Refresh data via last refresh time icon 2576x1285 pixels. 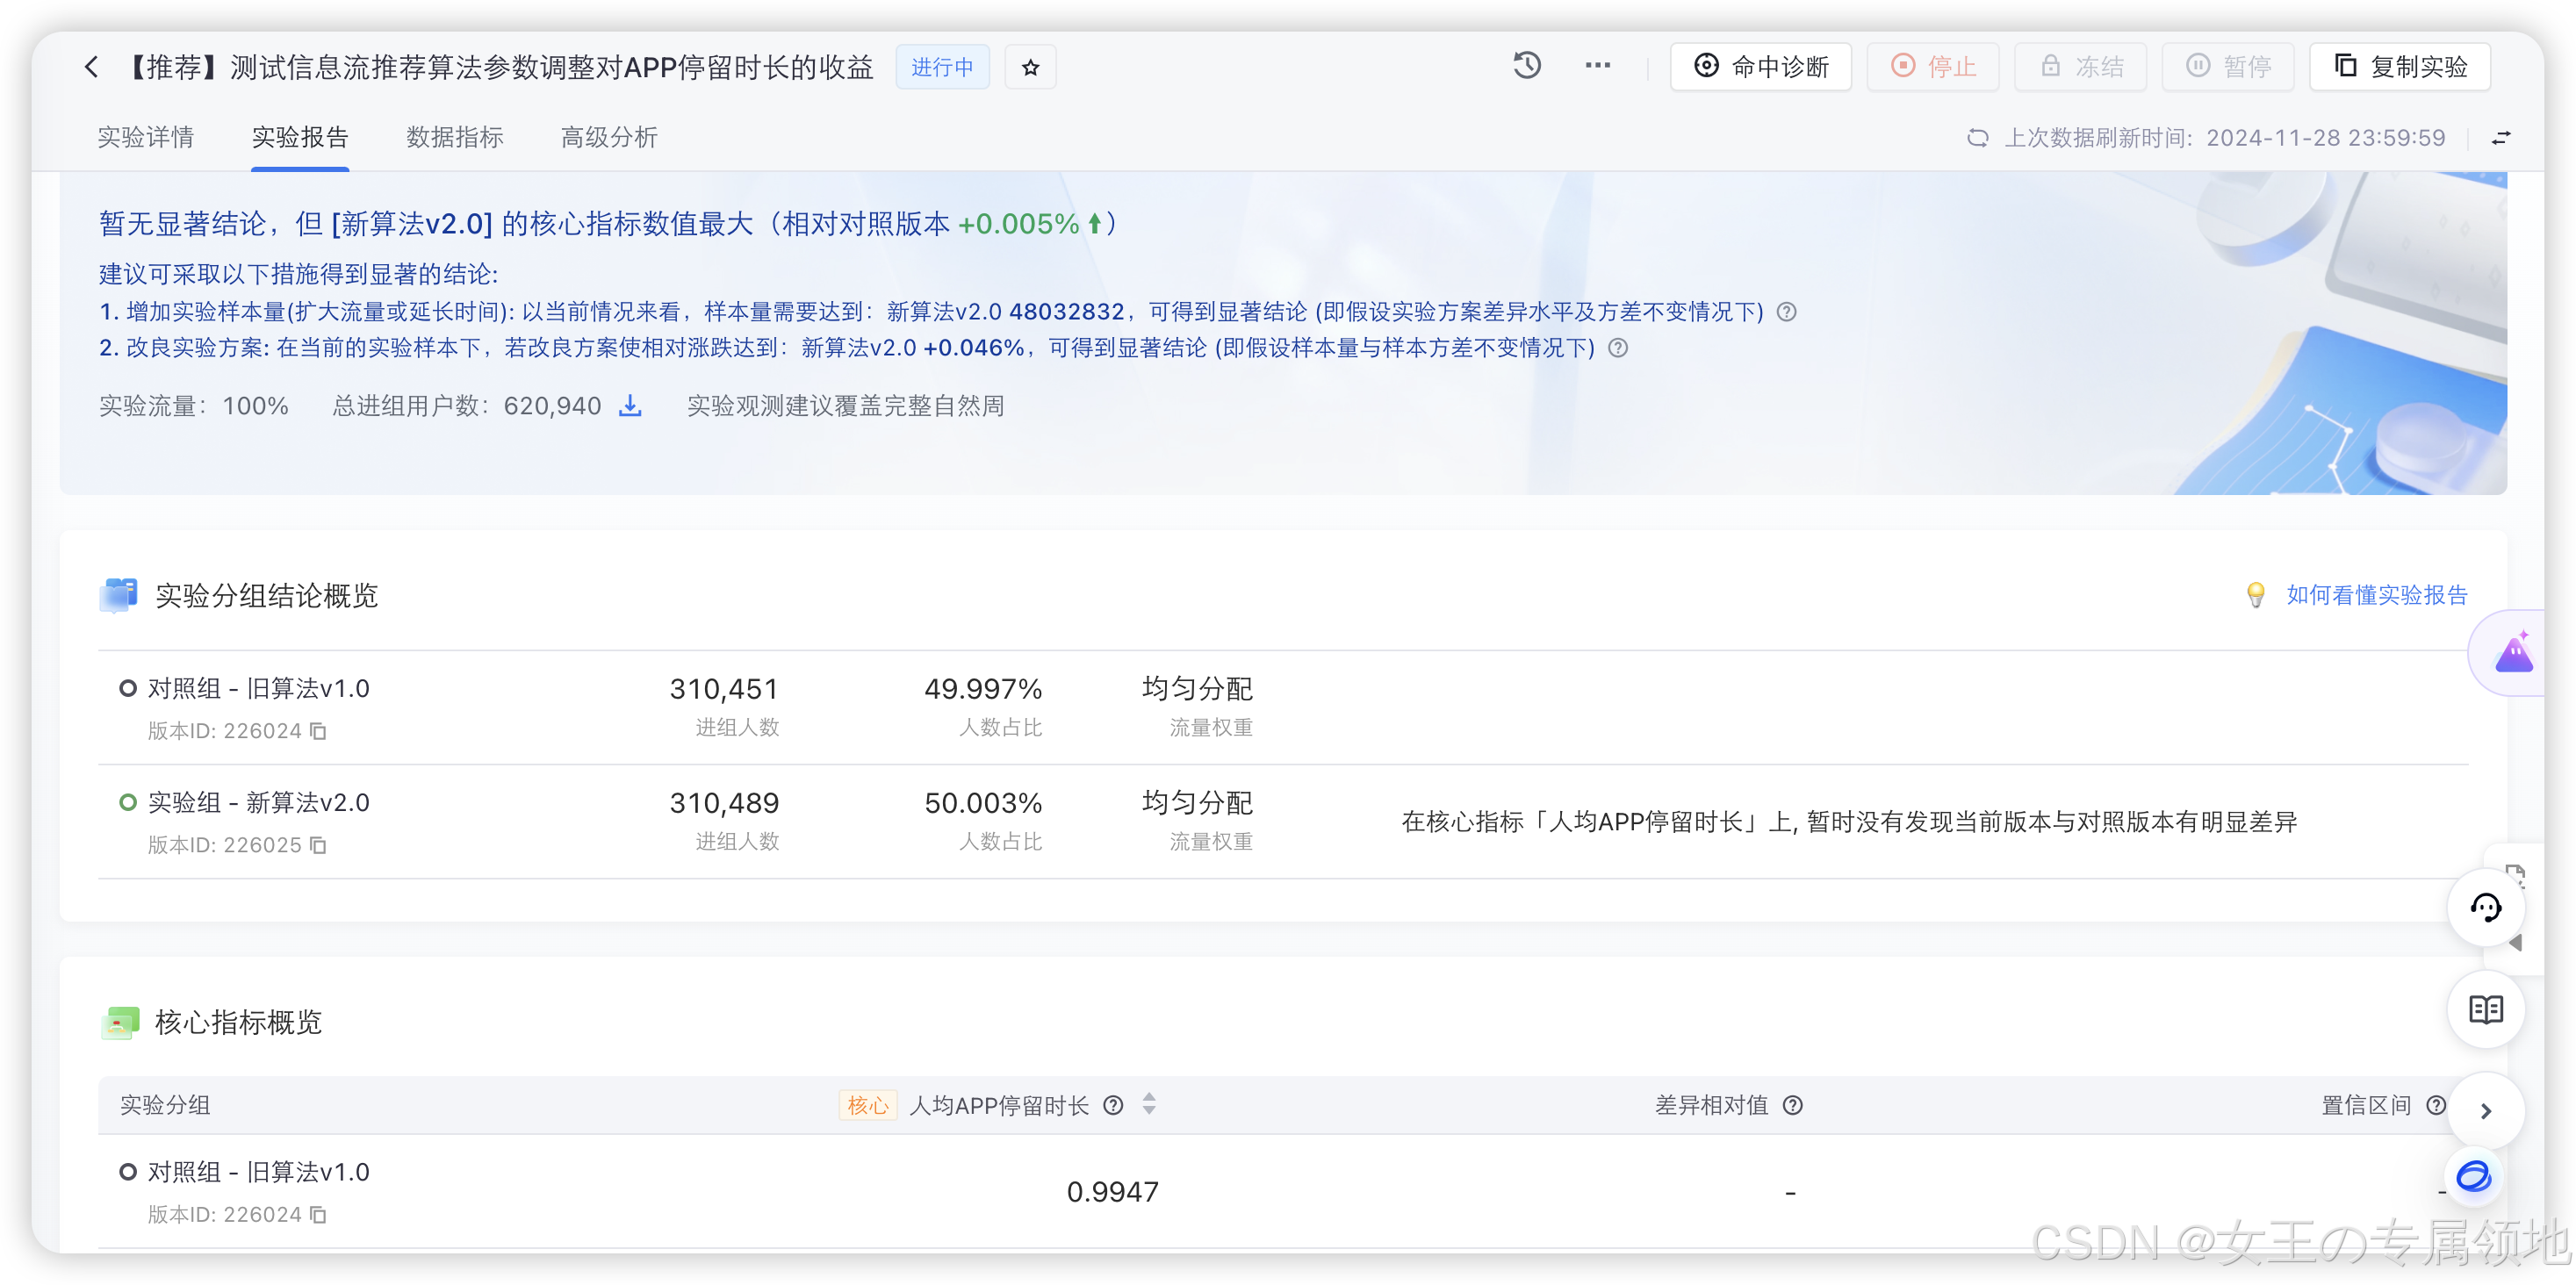click(1977, 138)
